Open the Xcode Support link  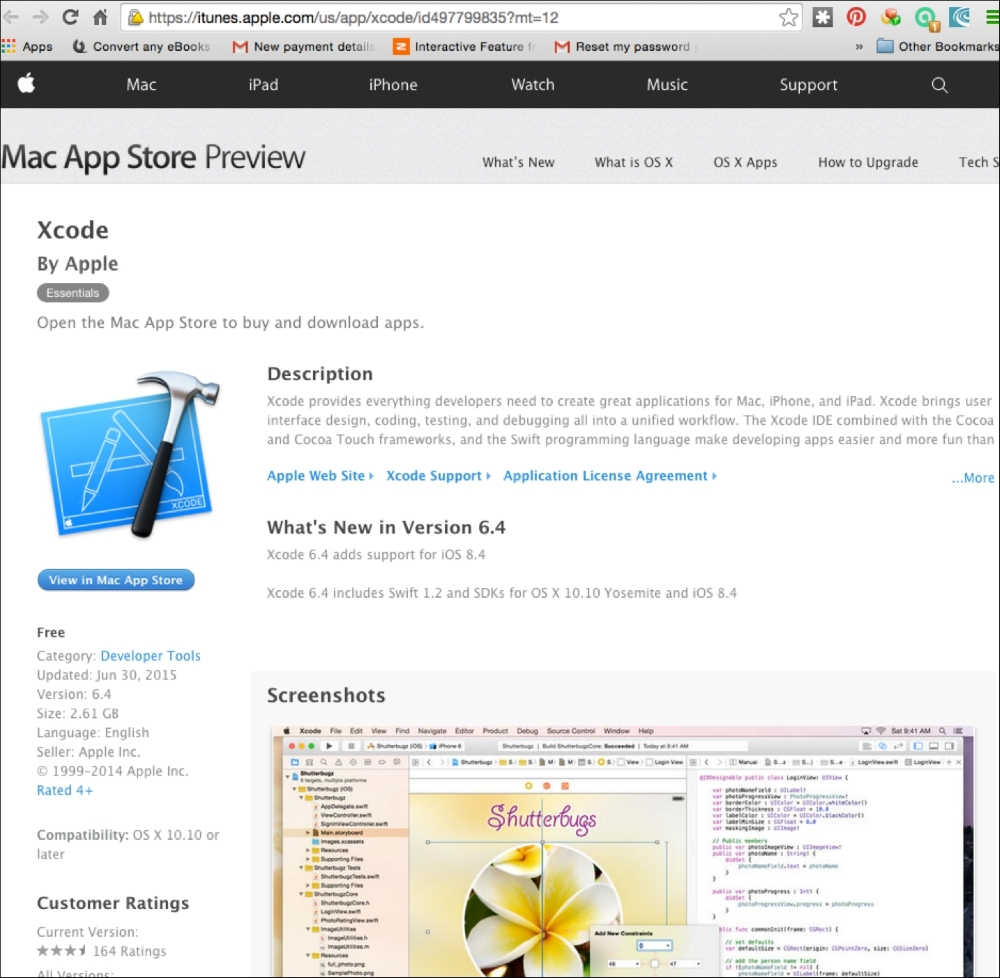tap(438, 476)
